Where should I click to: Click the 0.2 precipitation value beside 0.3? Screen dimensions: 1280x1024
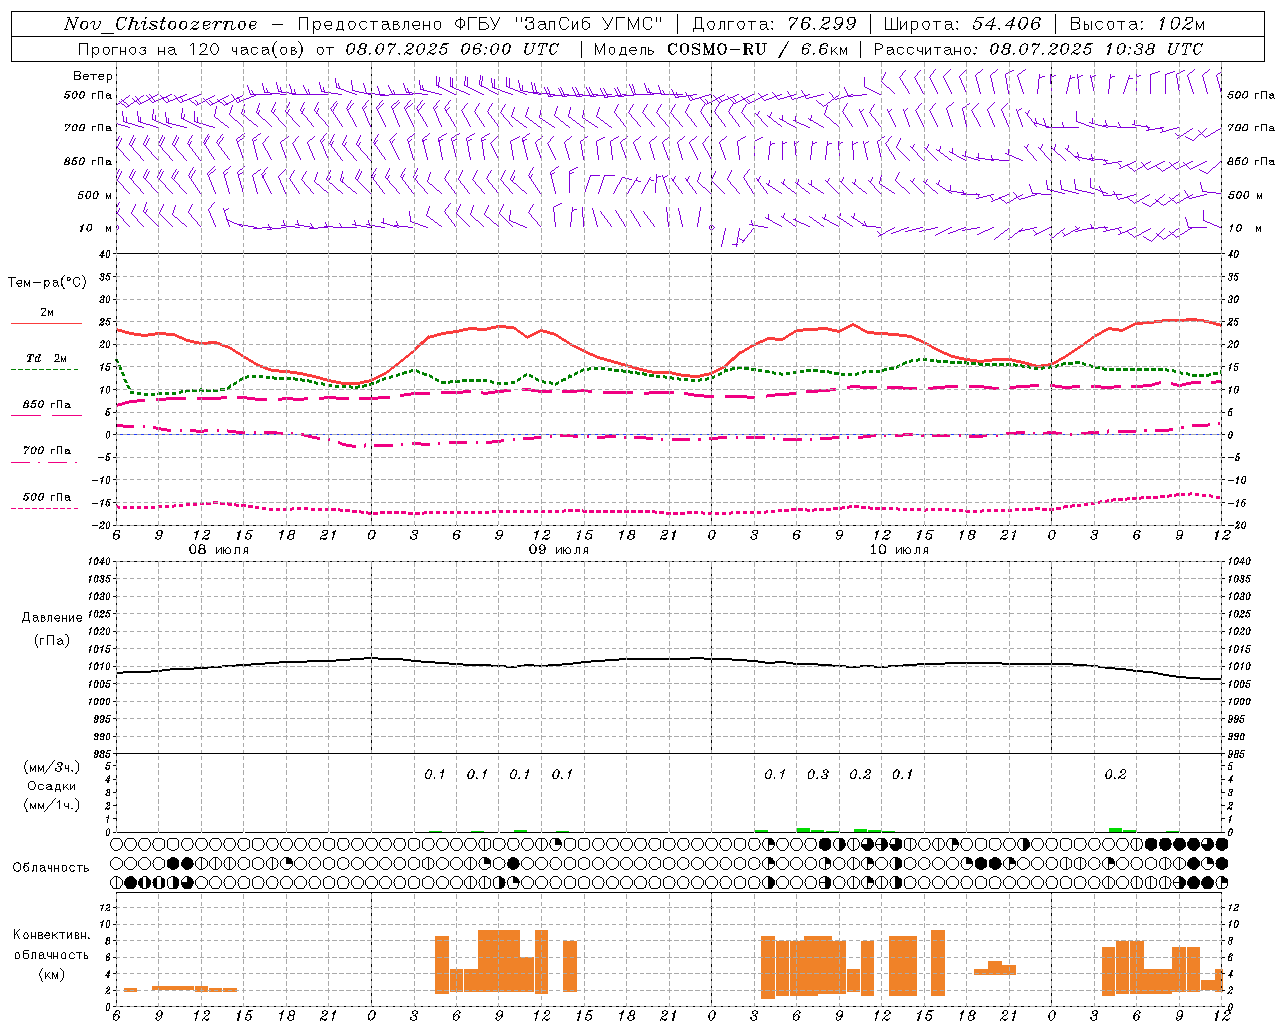point(861,774)
